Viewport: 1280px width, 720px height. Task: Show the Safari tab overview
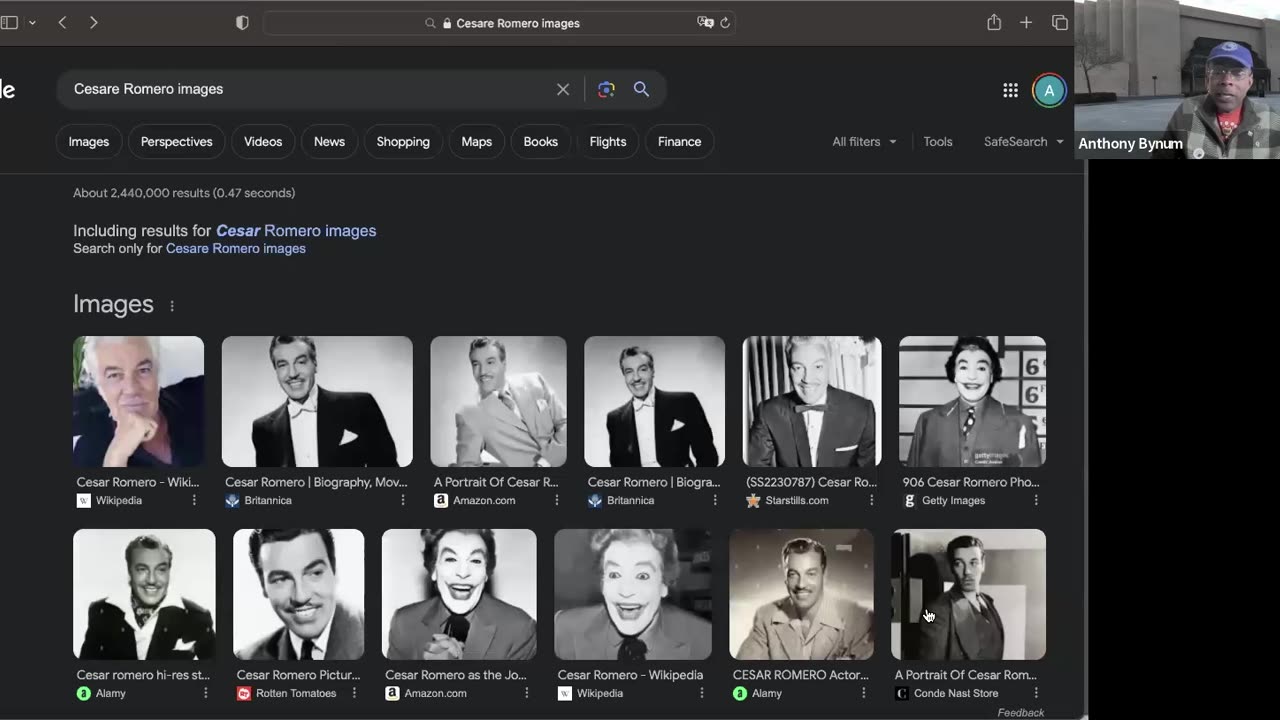pos(1059,22)
